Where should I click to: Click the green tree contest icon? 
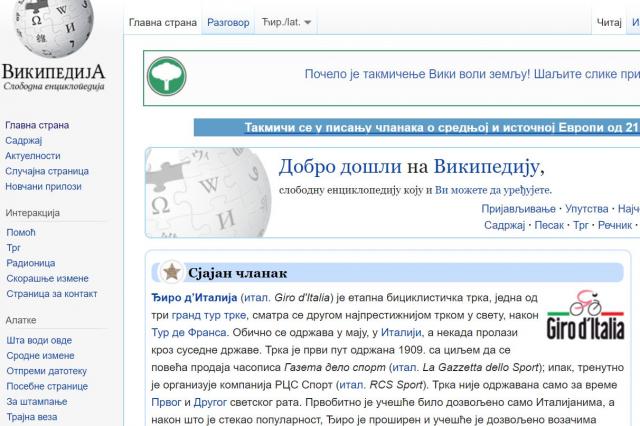pos(167,76)
